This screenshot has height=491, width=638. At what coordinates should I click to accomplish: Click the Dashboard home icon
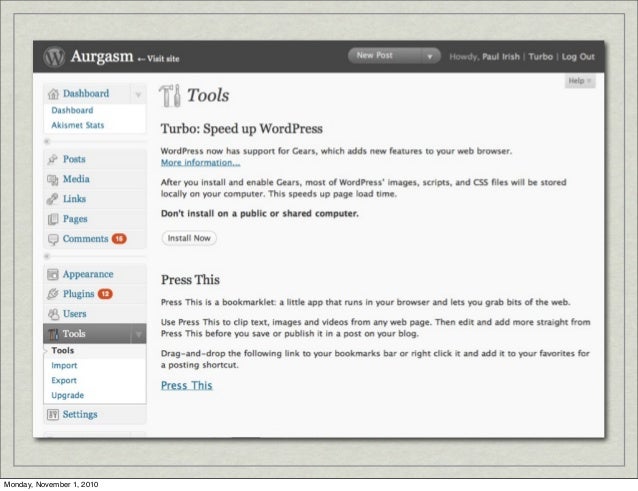[53, 94]
